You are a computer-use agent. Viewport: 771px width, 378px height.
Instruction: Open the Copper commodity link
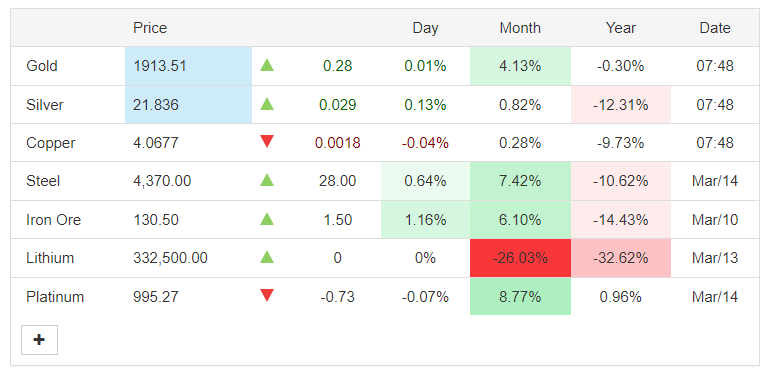pyautogui.click(x=51, y=143)
